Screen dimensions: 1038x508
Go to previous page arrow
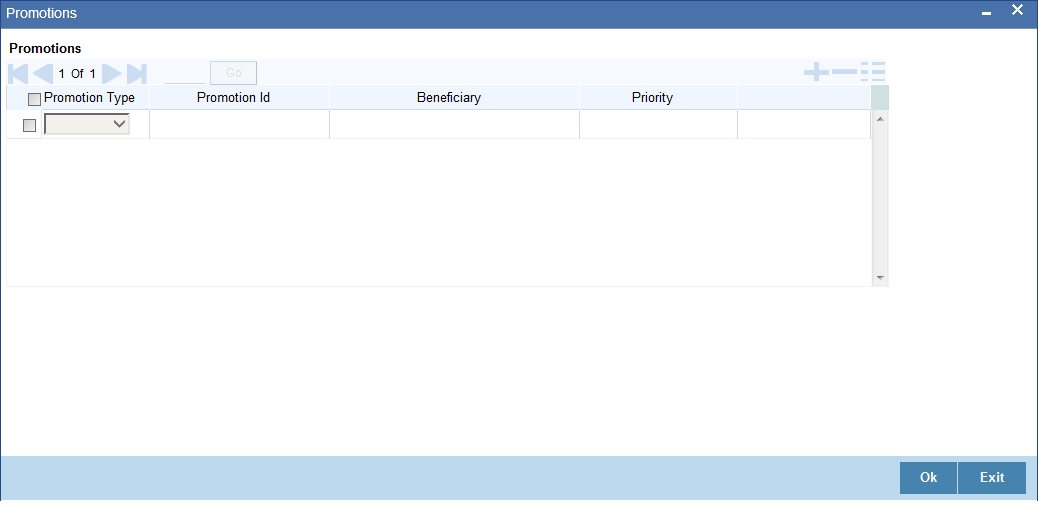point(43,73)
